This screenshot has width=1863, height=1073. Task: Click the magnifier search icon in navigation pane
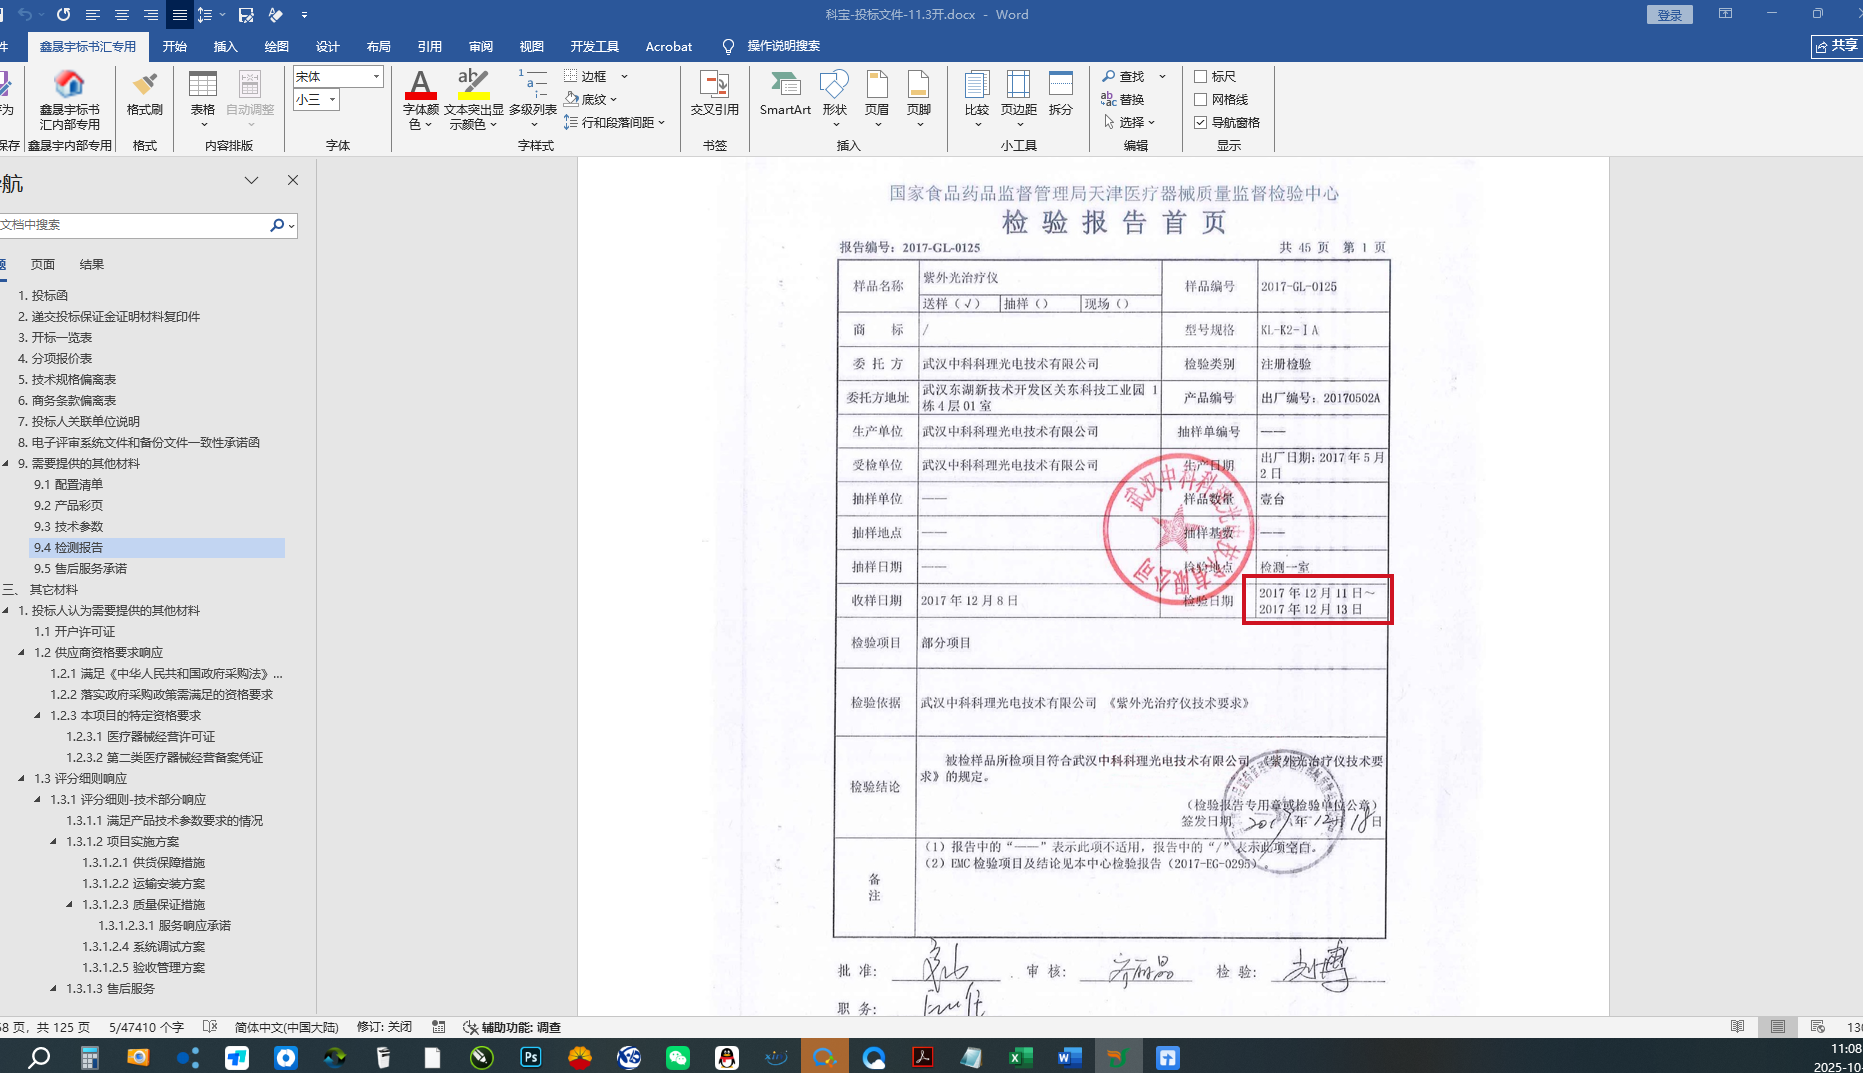pos(277,225)
